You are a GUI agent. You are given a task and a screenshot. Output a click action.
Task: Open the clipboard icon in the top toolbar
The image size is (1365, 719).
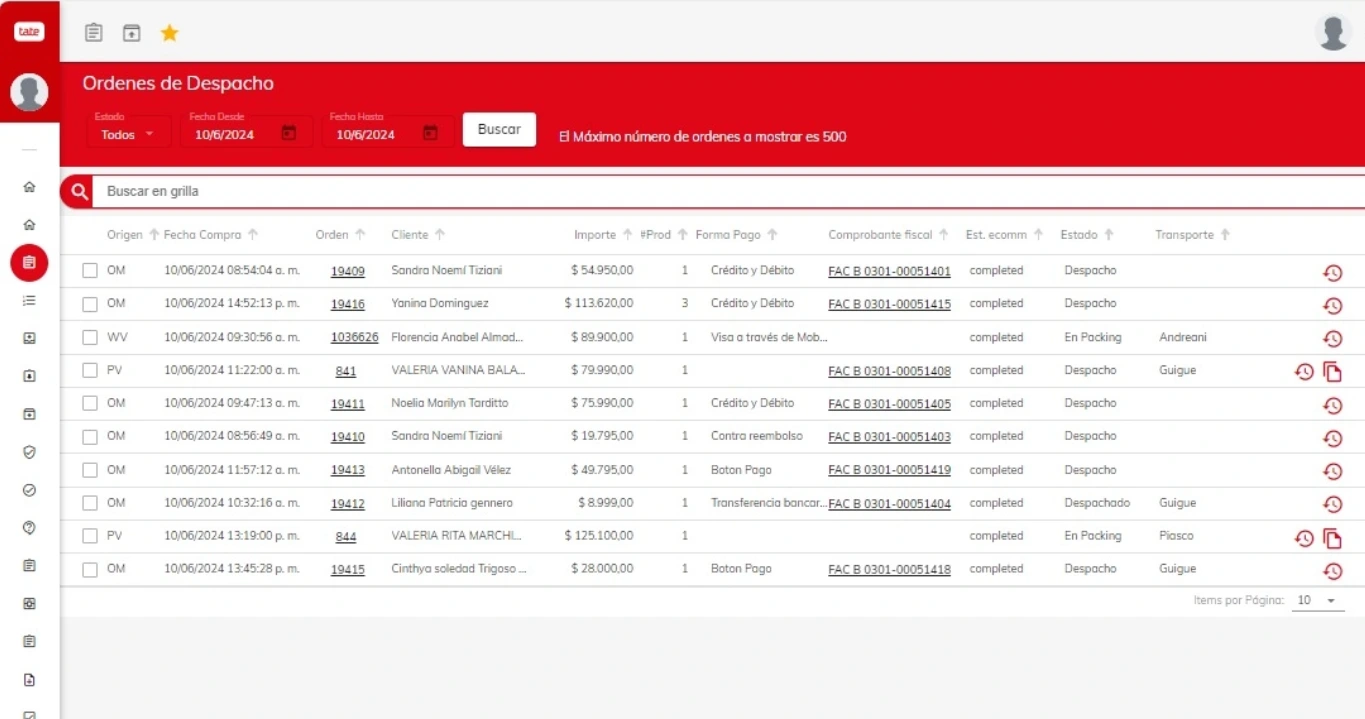[x=93, y=32]
